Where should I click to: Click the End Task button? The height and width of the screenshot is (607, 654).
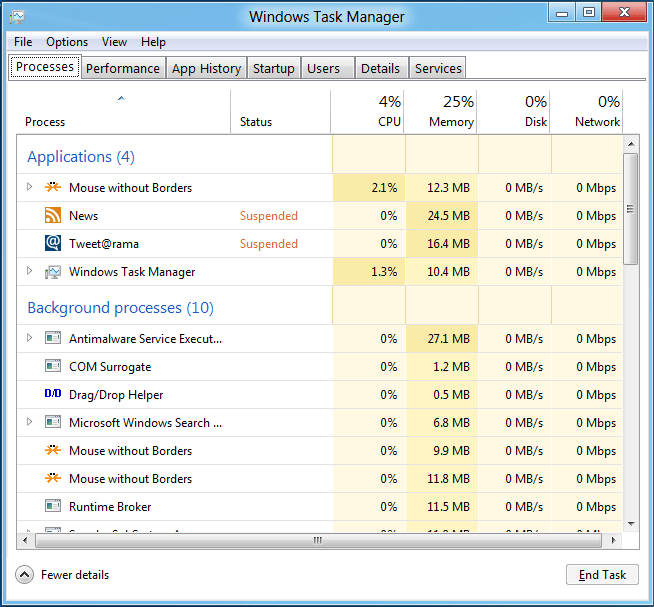(x=602, y=575)
